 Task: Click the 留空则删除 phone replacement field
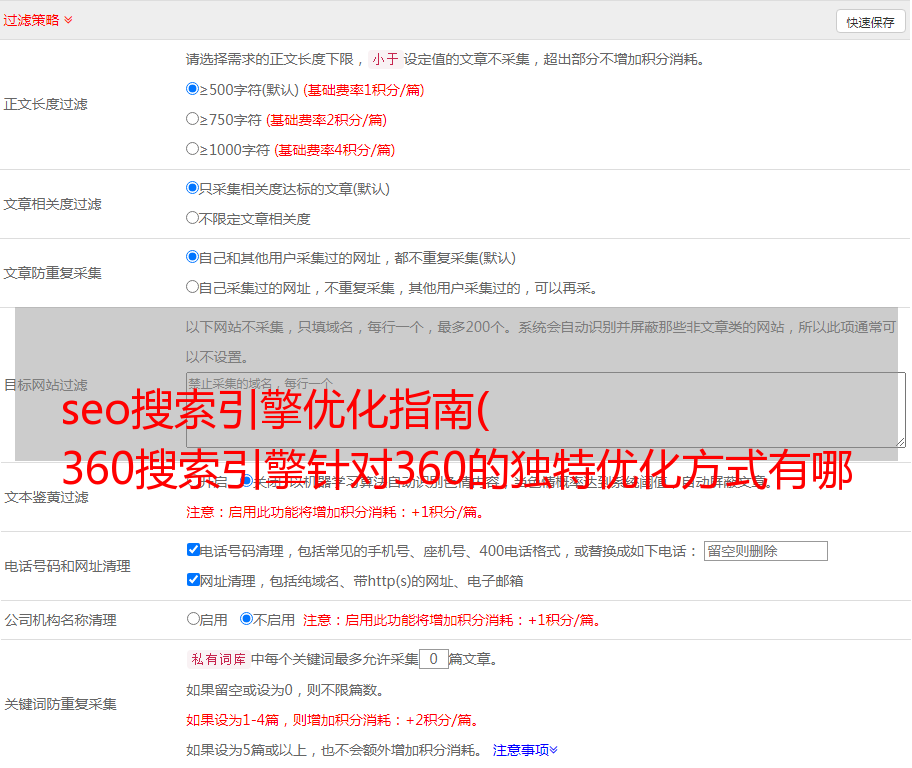click(765, 551)
